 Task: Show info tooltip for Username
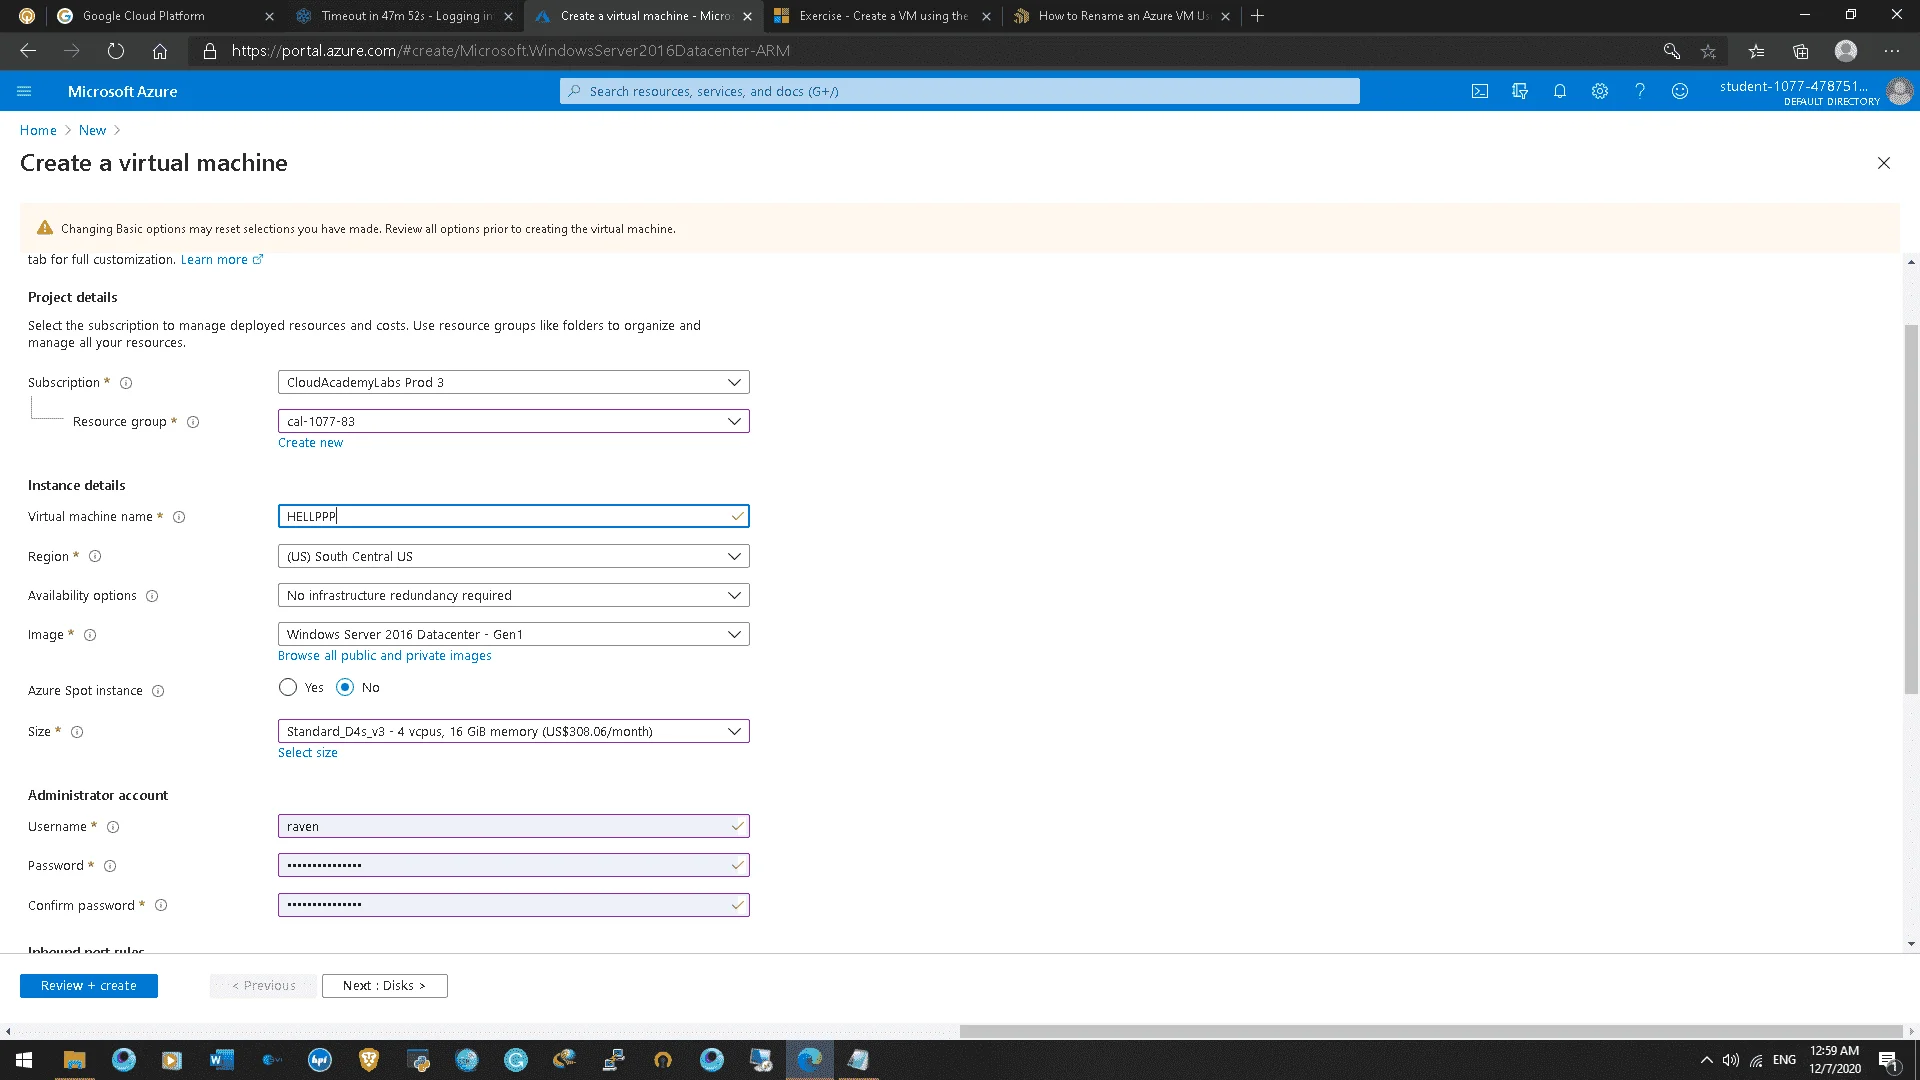(x=113, y=827)
